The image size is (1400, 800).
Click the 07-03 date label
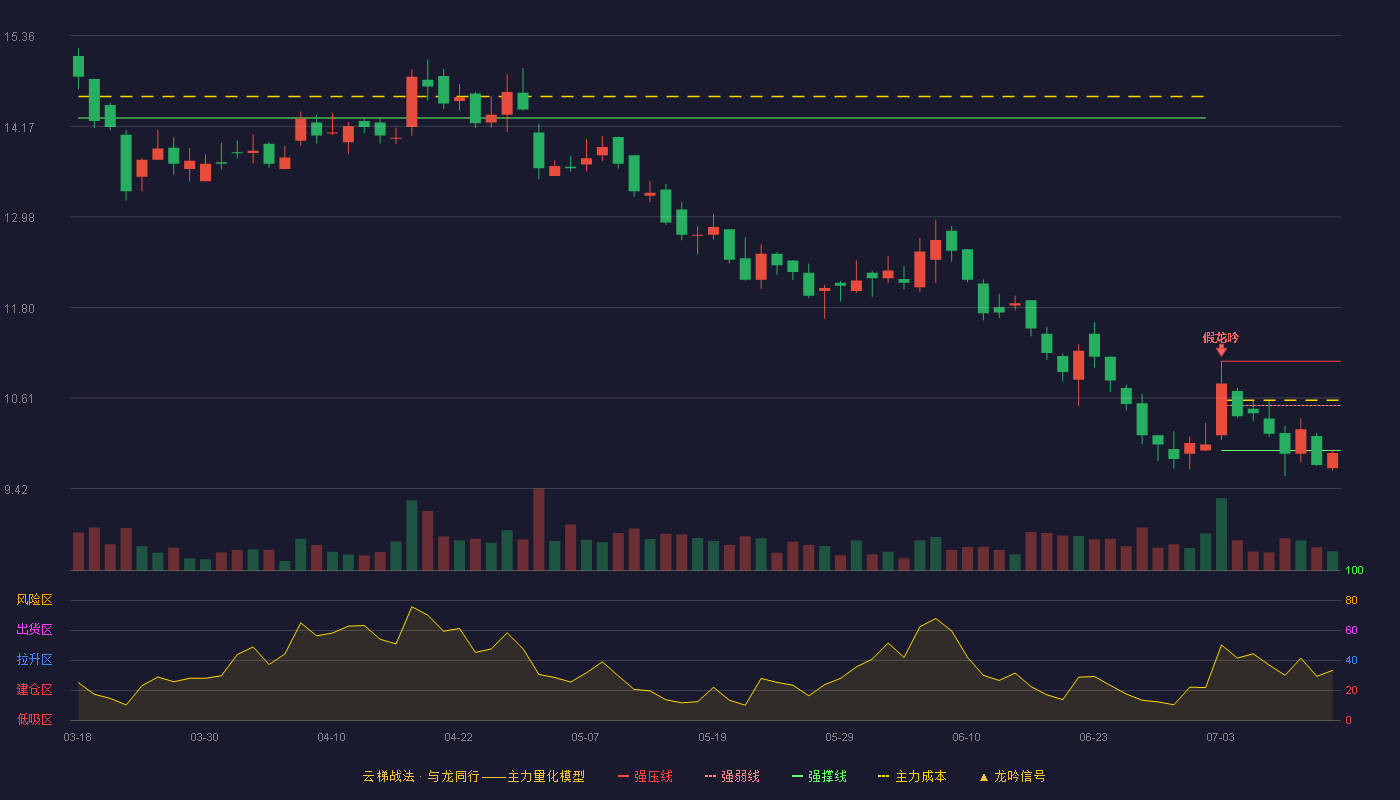[x=1220, y=737]
